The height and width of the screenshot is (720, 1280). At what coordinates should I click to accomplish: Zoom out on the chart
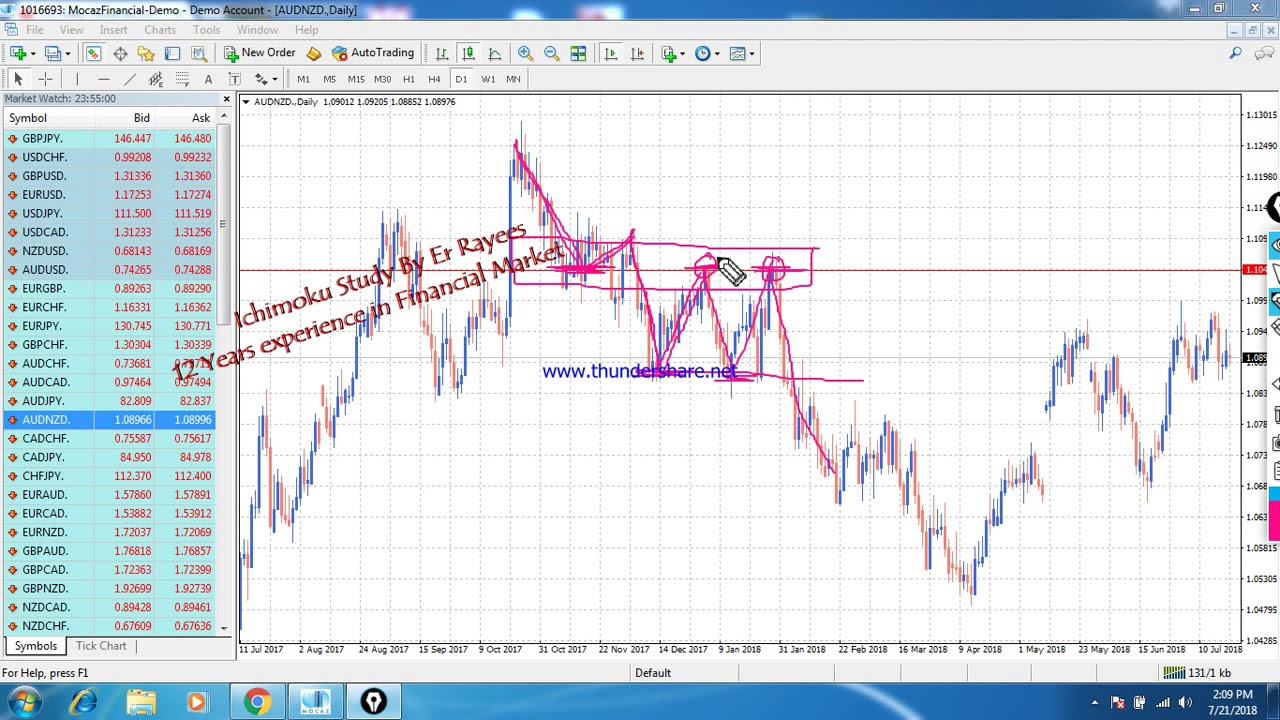pos(551,53)
